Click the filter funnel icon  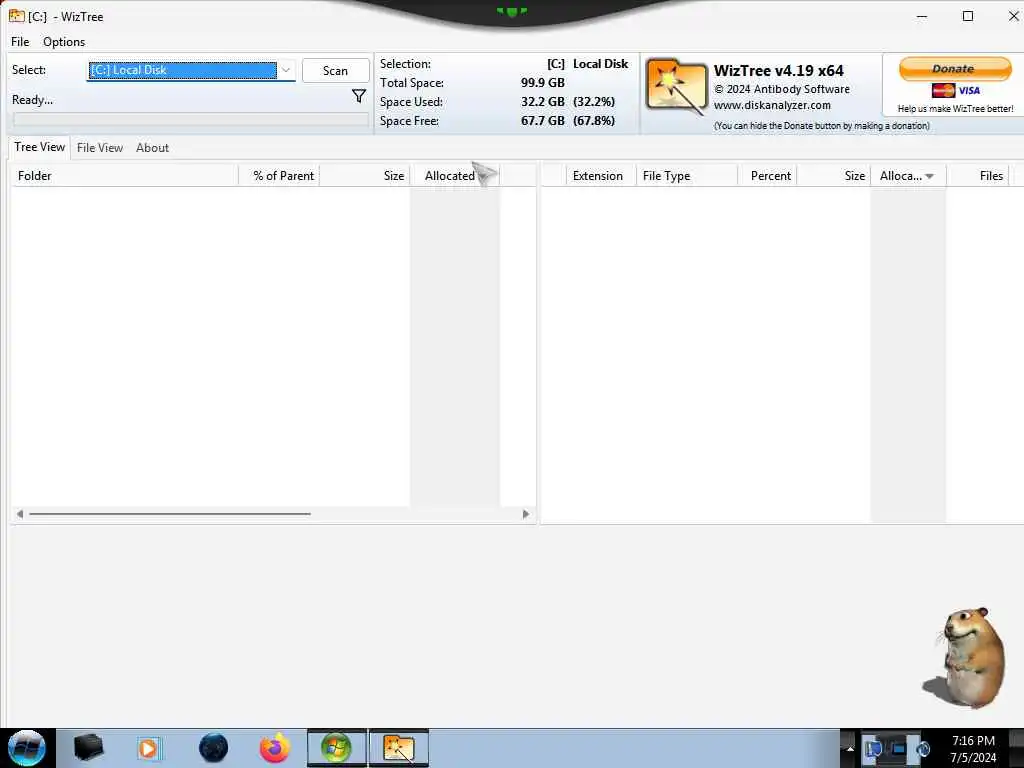pos(359,96)
